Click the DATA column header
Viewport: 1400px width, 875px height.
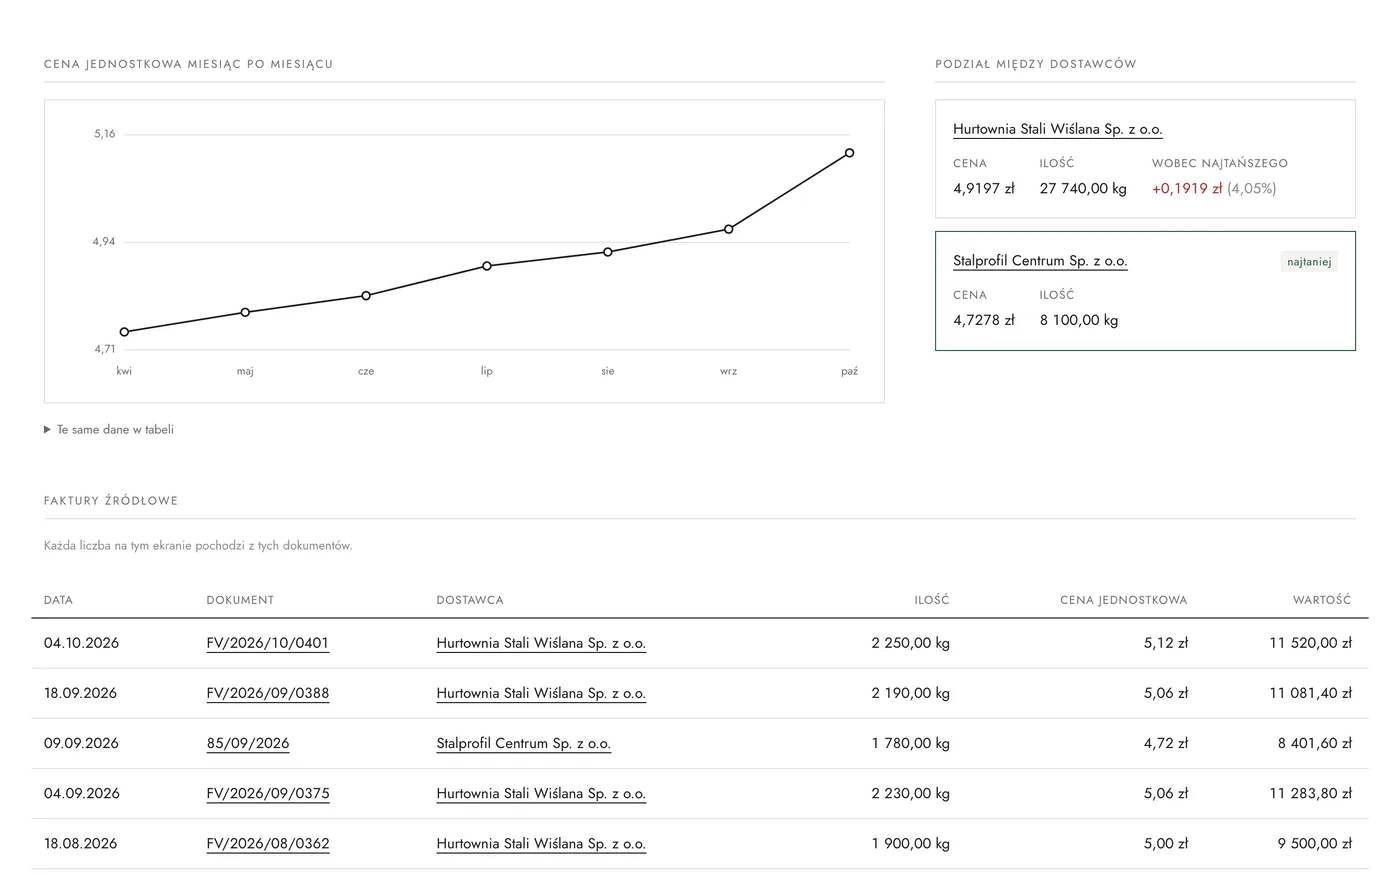[x=58, y=600]
